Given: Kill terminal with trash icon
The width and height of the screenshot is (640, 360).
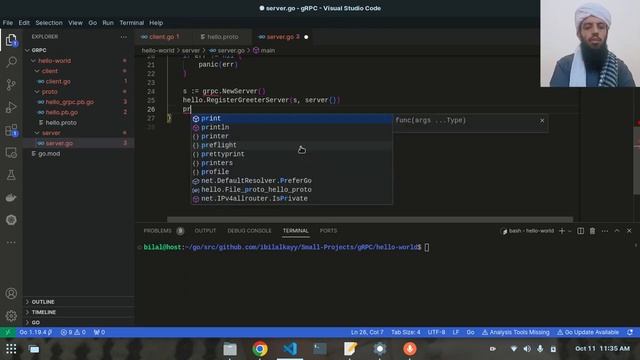Looking at the screenshot, I should pos(592,231).
